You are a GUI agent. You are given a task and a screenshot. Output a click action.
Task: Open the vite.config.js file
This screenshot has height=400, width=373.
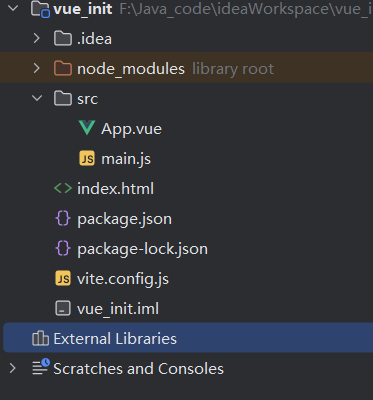pyautogui.click(x=123, y=279)
